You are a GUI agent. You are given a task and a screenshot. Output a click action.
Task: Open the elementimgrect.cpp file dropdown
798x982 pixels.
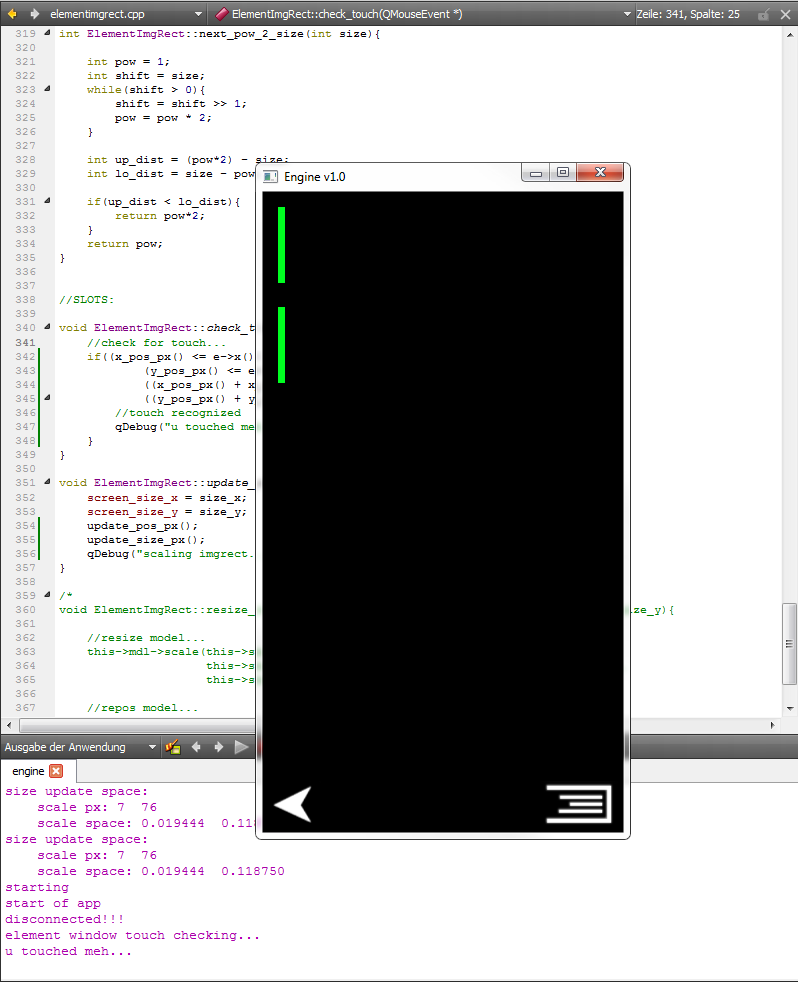[x=199, y=14]
